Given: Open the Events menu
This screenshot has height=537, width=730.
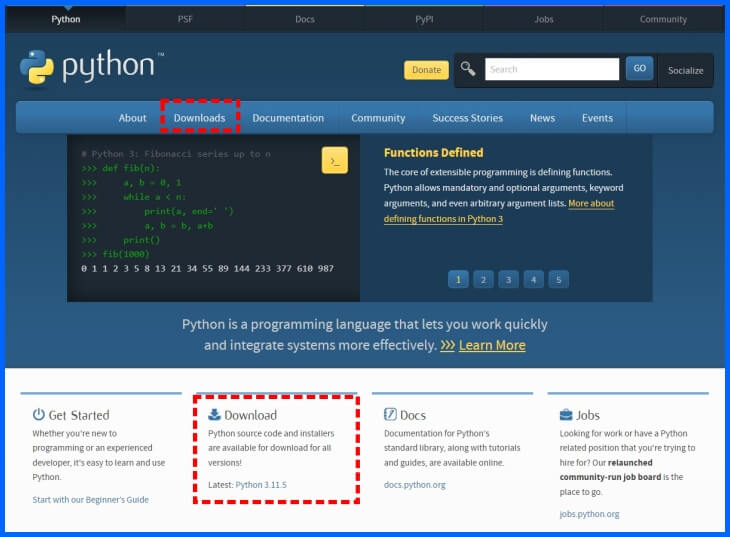Looking at the screenshot, I should [597, 118].
